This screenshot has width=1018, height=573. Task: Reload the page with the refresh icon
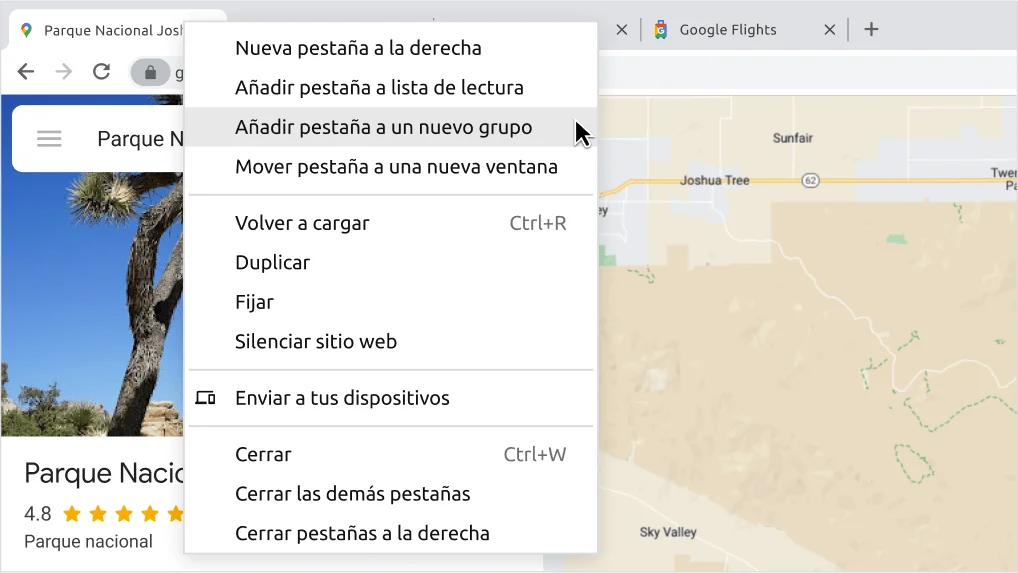pos(101,71)
